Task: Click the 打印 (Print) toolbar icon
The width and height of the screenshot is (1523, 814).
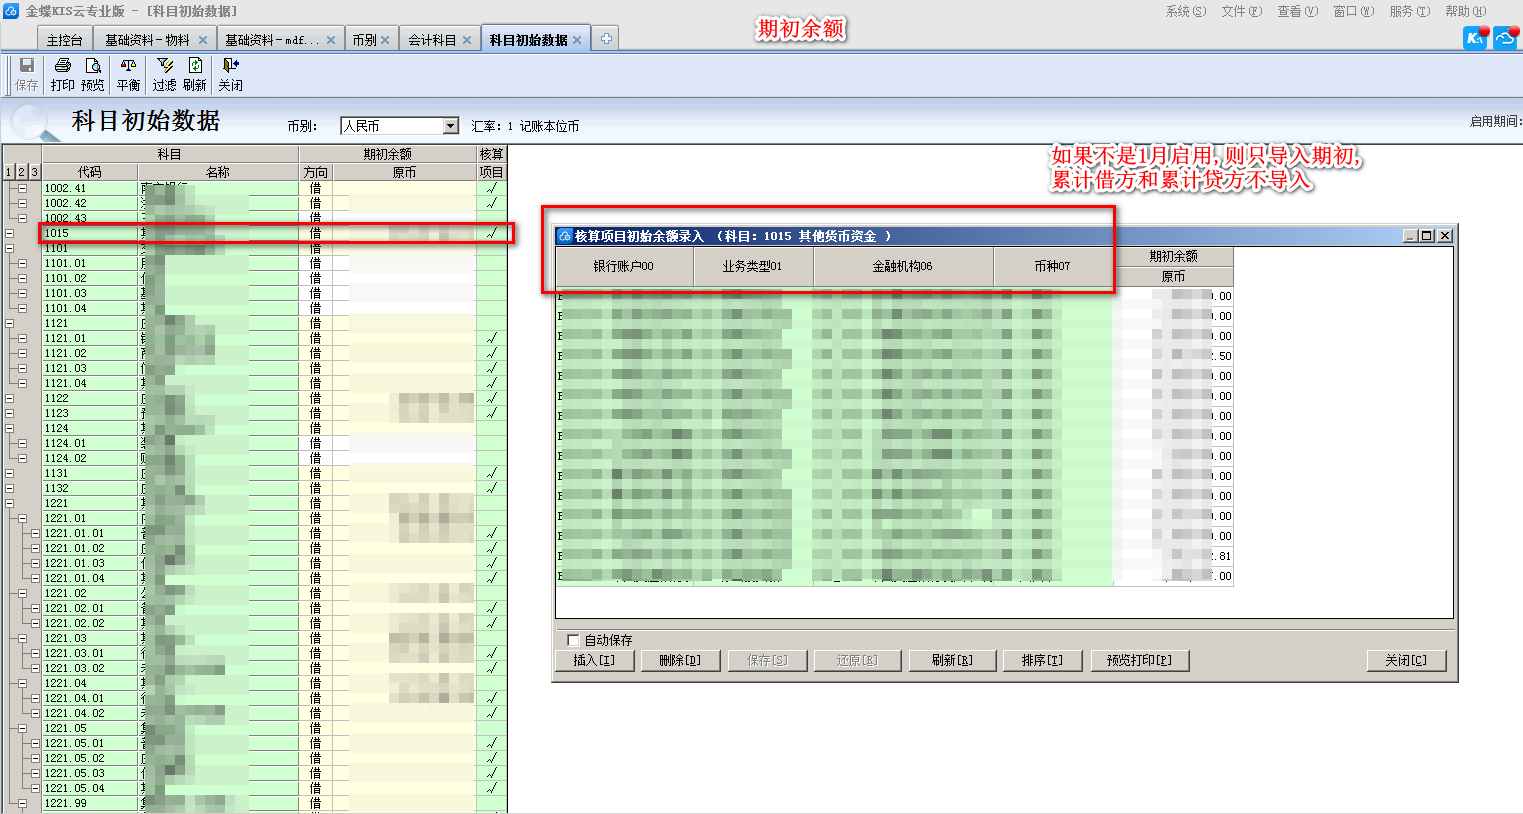Action: pos(63,74)
